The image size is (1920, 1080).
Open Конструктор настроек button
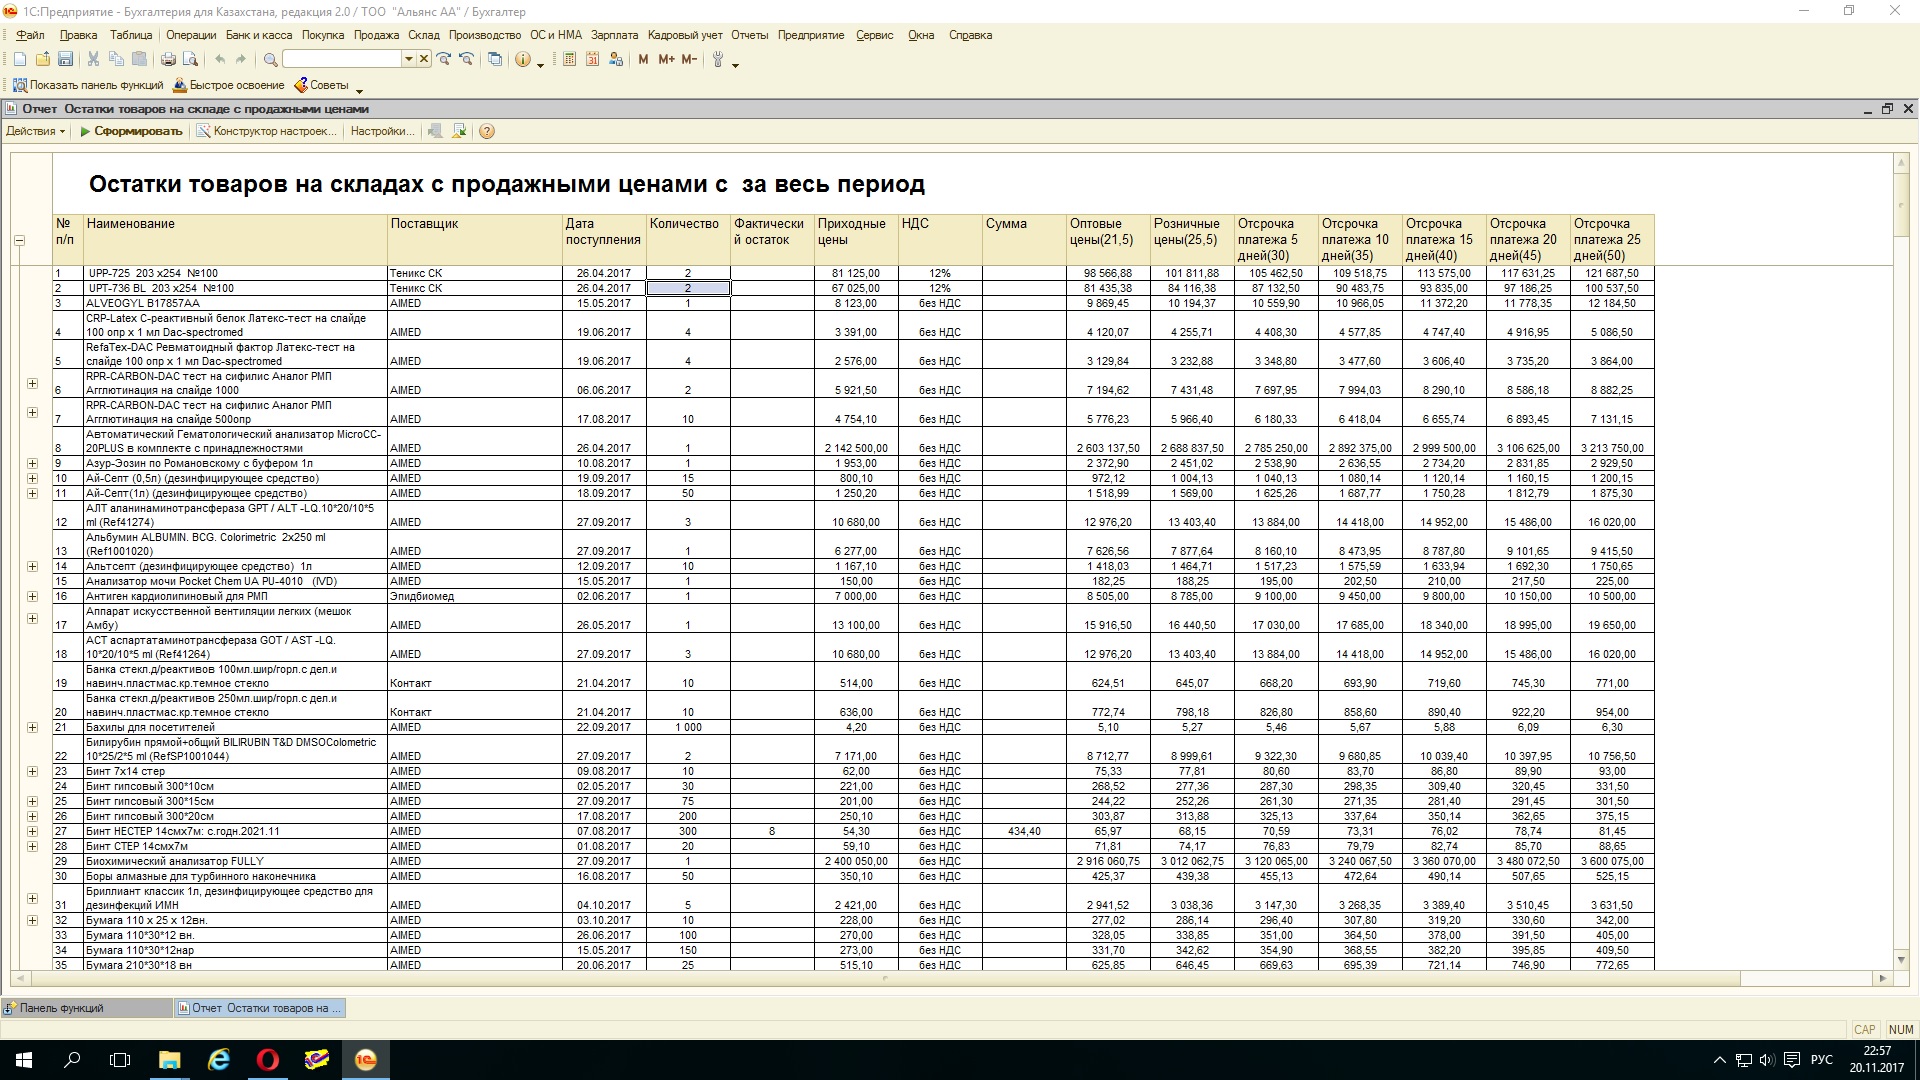(267, 131)
